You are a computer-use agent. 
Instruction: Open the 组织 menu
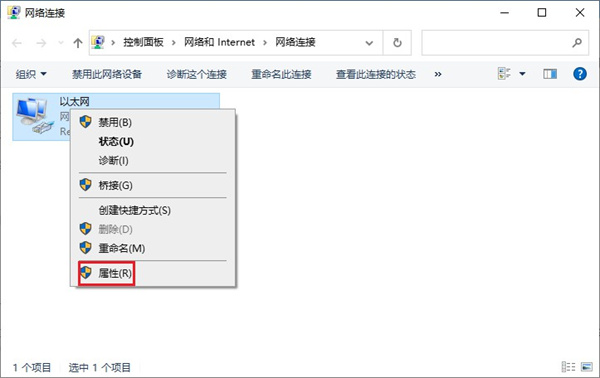(x=31, y=74)
